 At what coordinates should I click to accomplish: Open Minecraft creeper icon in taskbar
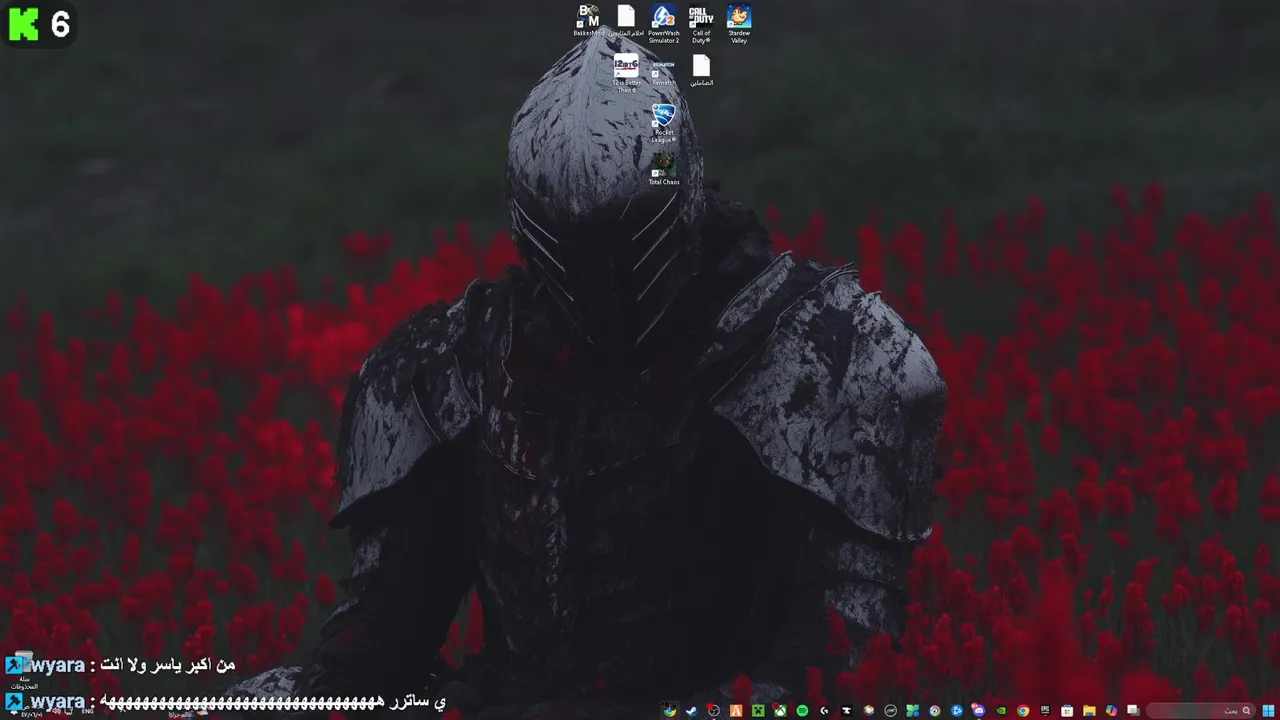pos(758,711)
